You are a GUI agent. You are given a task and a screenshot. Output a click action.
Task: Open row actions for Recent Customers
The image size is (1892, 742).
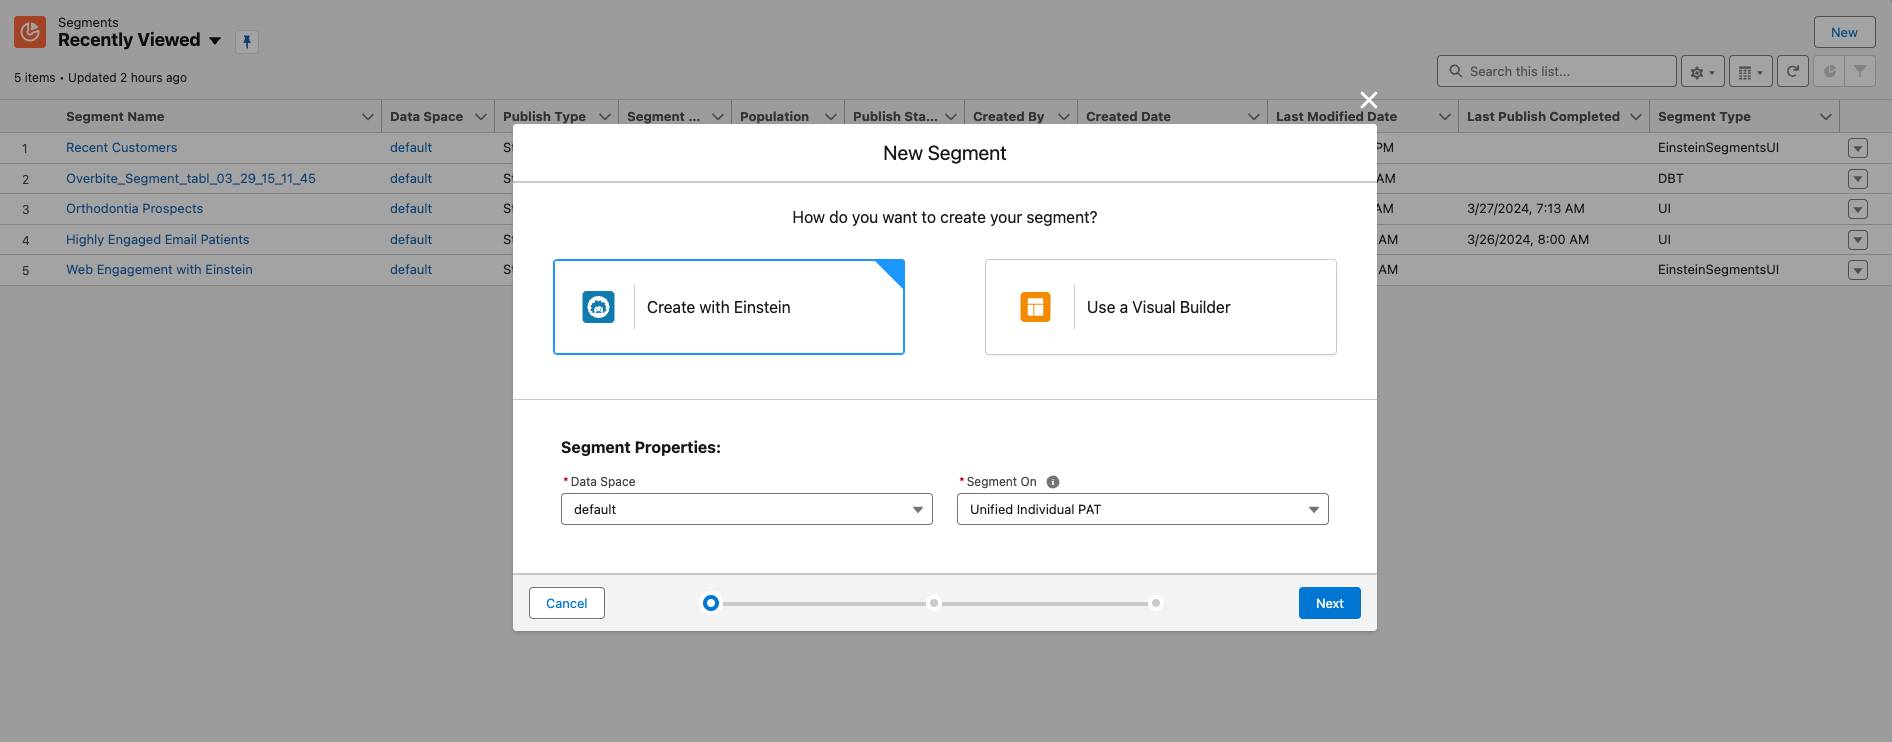[x=1858, y=148]
